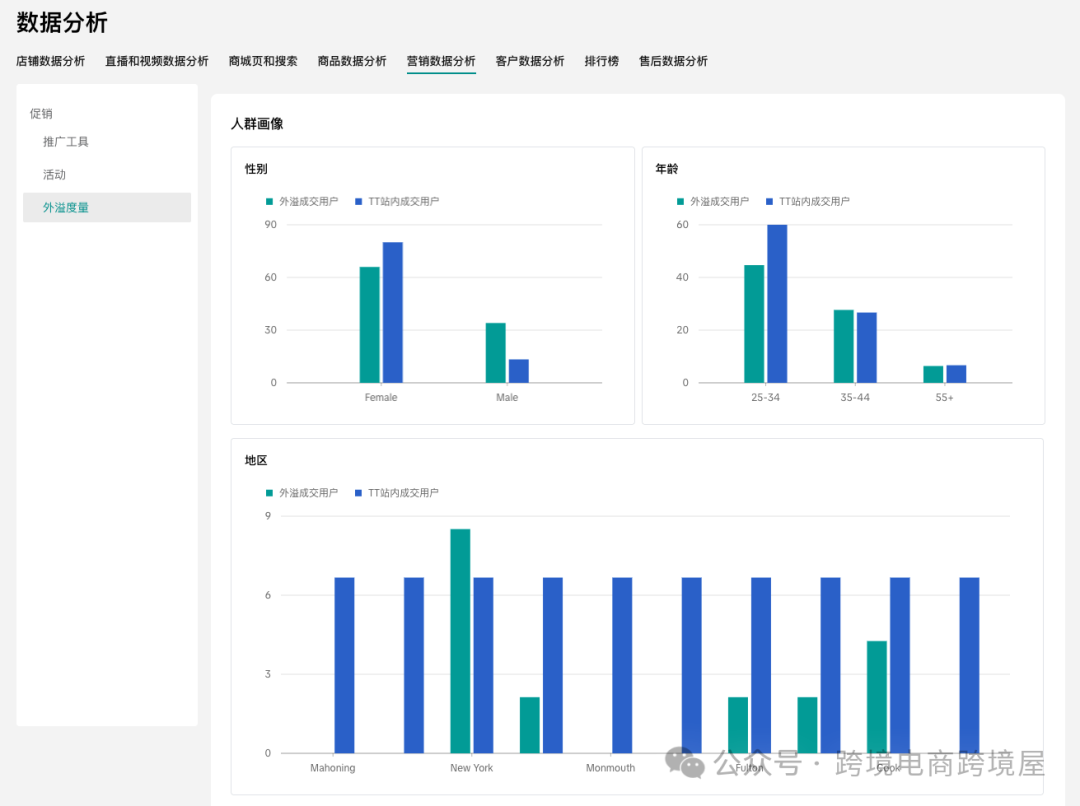The width and height of the screenshot is (1080, 806).
Task: Click the 排行榜 tab
Action: pyautogui.click(x=602, y=61)
